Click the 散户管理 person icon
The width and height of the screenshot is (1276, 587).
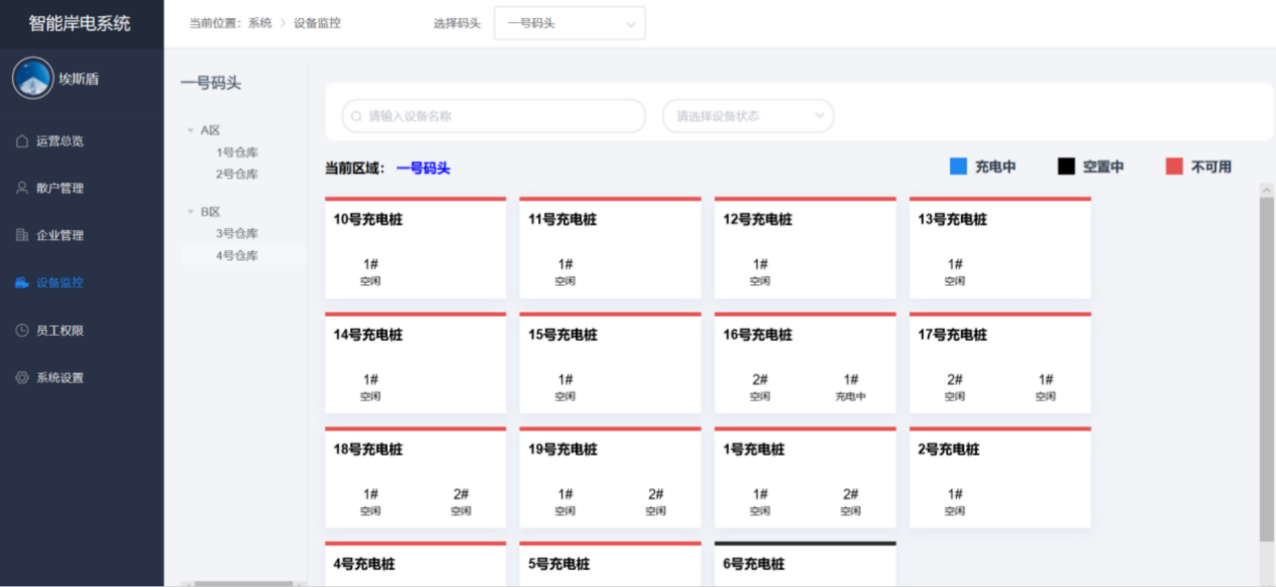[x=22, y=188]
